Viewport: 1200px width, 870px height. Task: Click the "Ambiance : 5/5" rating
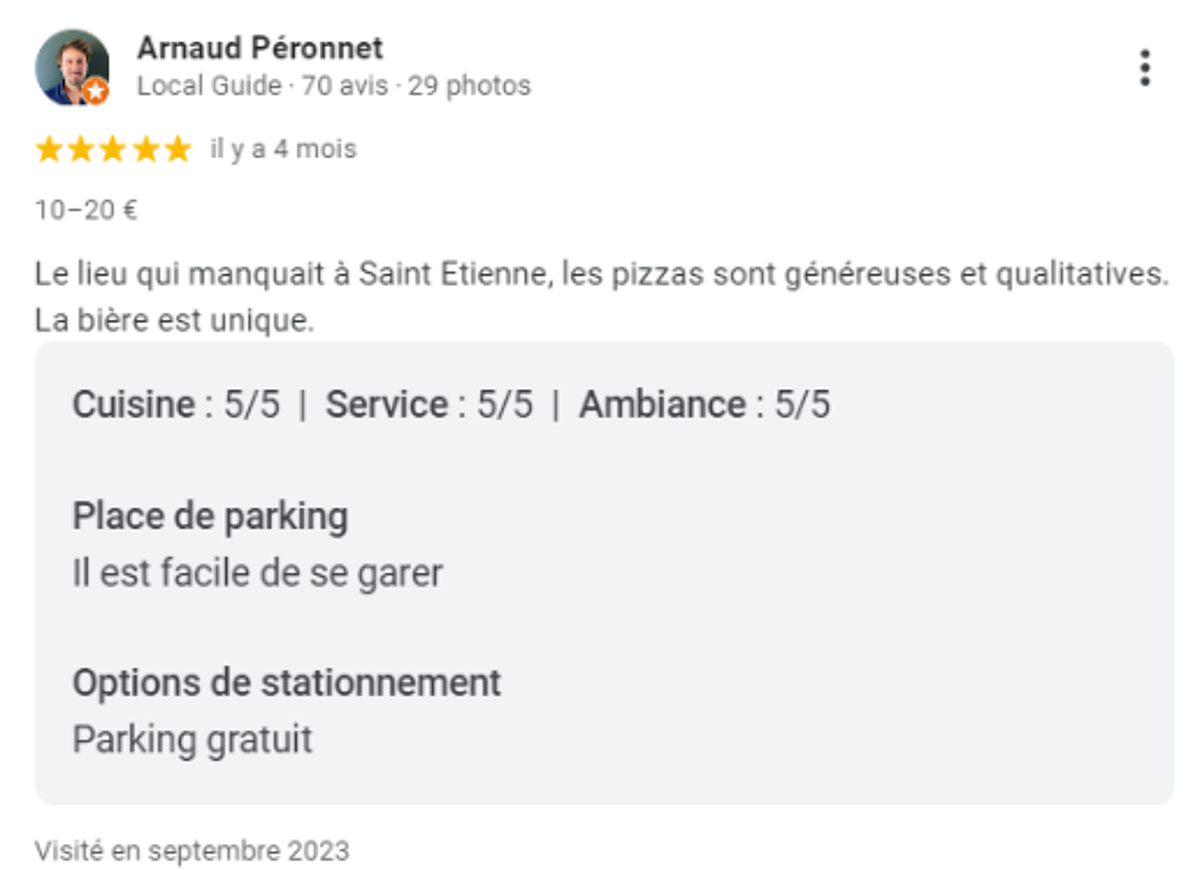click(704, 405)
